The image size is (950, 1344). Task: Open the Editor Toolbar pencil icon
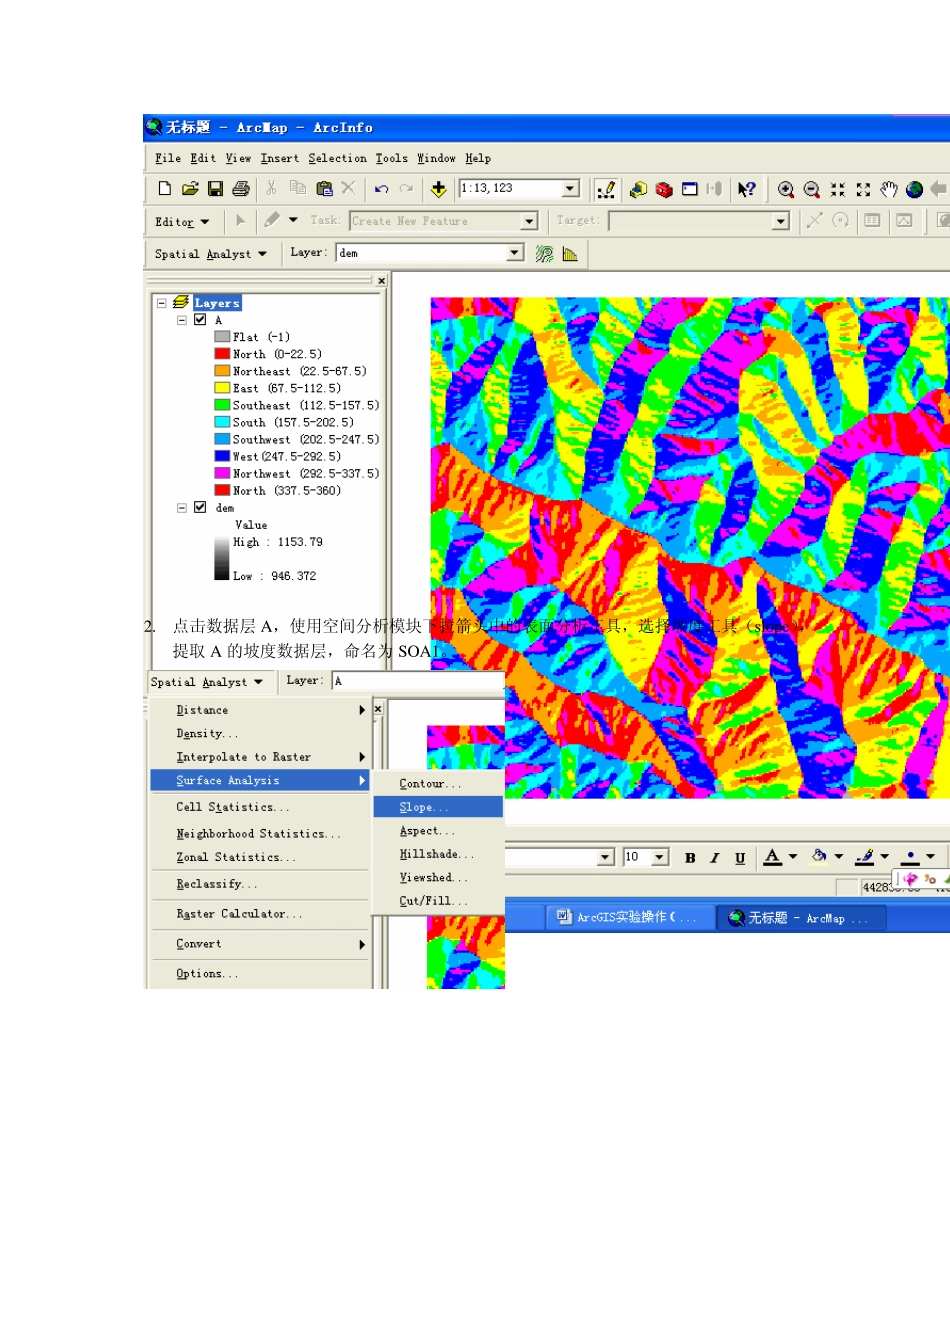point(606,189)
